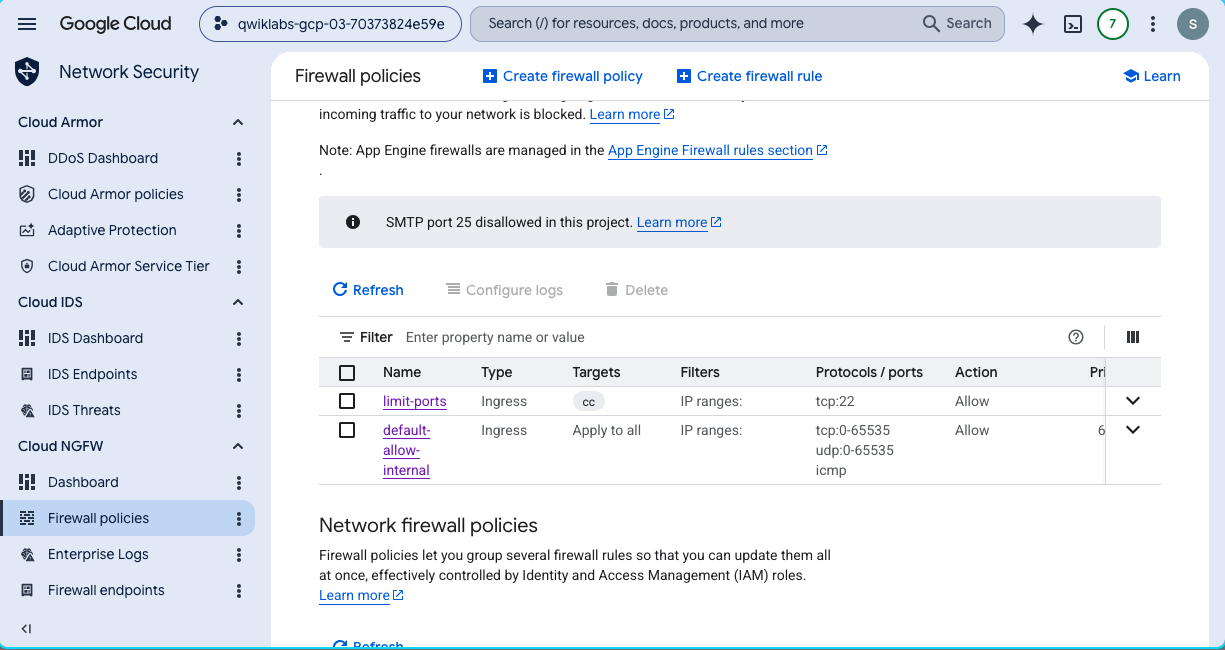Collapse the Cloud Armor section
This screenshot has height=650, width=1225.
click(x=238, y=122)
